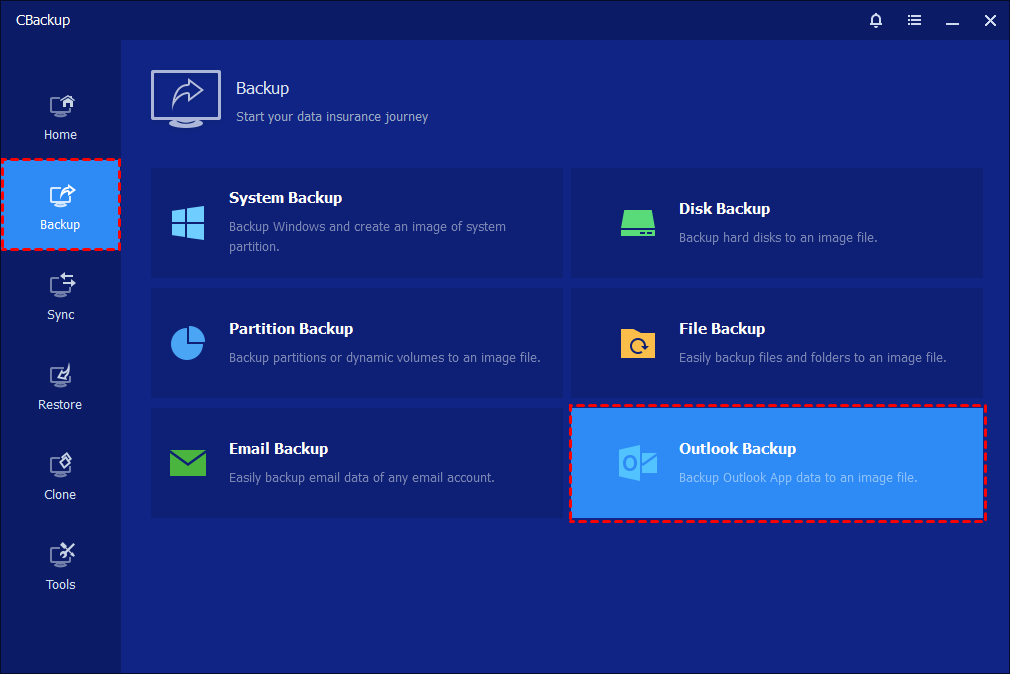Image resolution: width=1010 pixels, height=674 pixels.
Task: Open the Sync section in sidebar
Action: 60,297
